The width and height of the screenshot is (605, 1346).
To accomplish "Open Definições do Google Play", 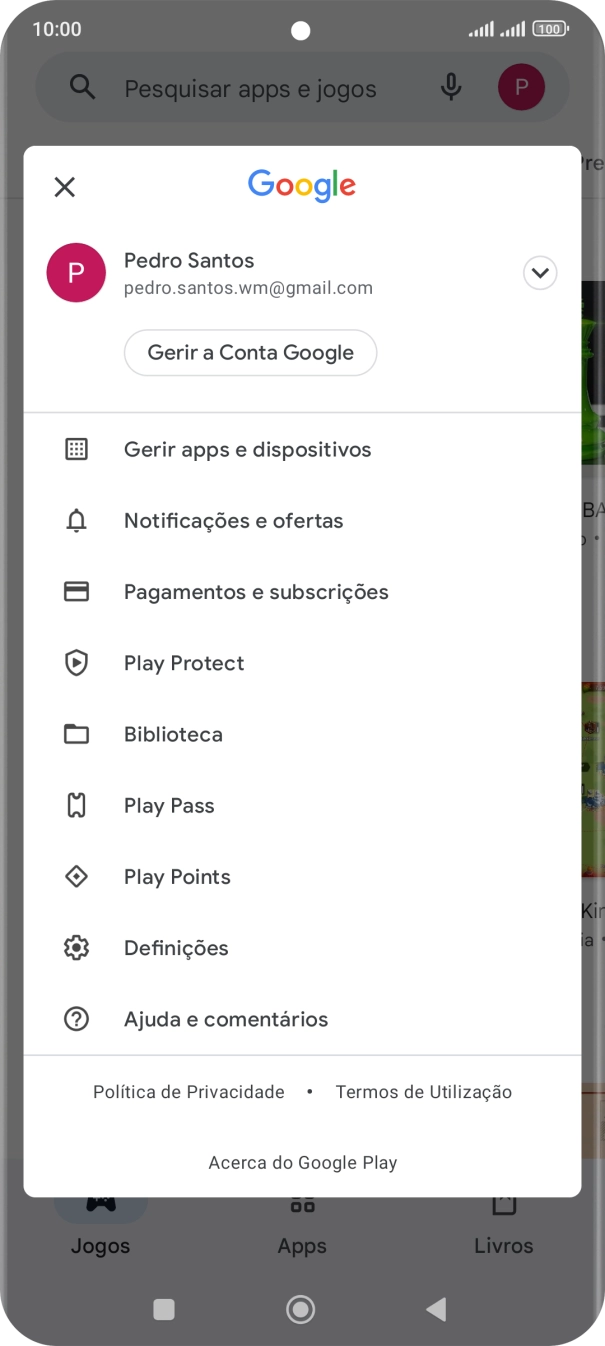I will click(176, 948).
